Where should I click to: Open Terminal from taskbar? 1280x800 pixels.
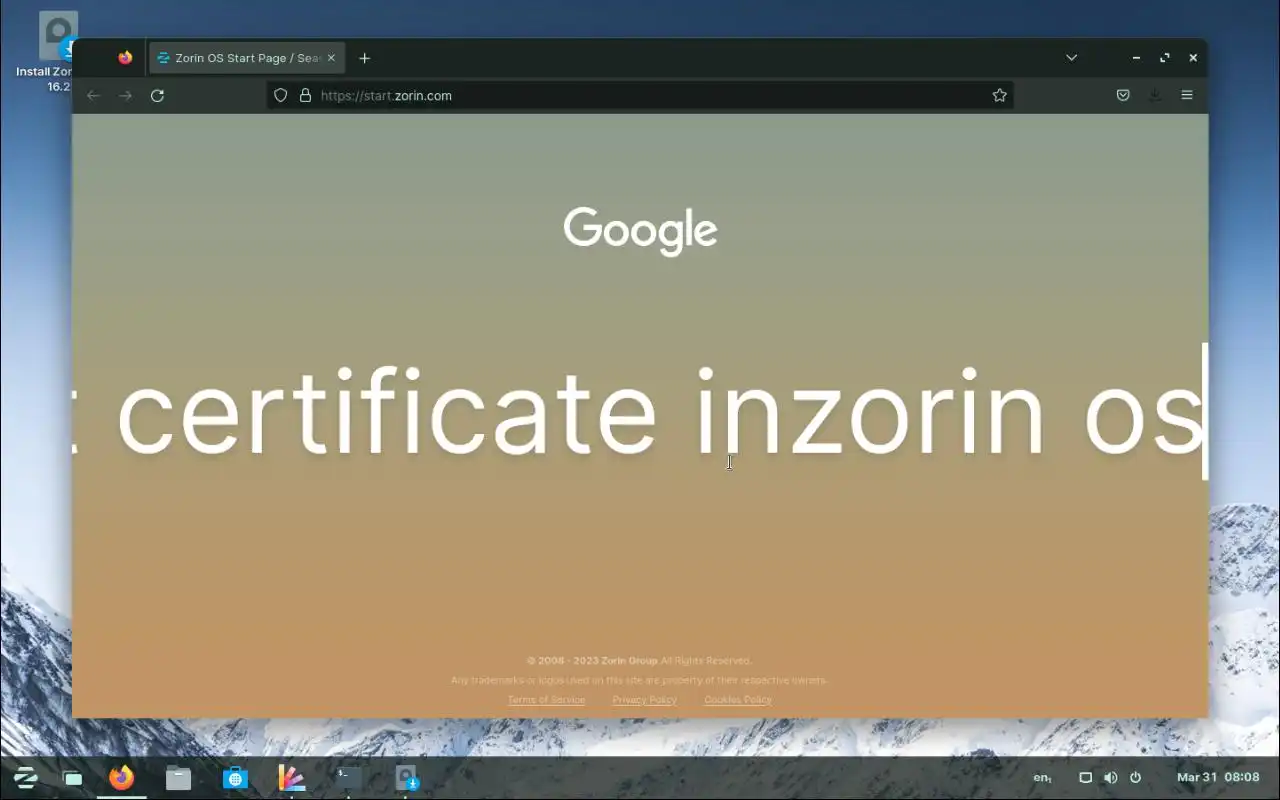(x=348, y=777)
